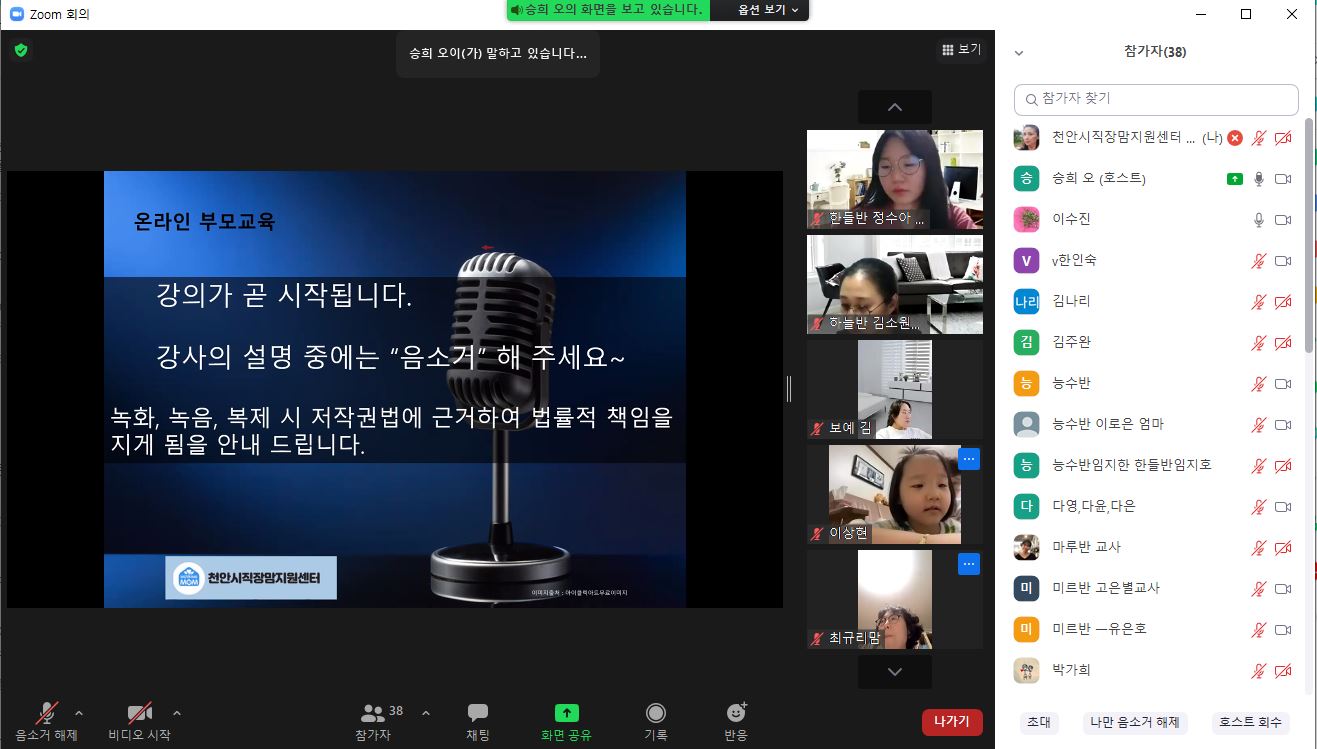This screenshot has height=749, width=1317.
Task: Click the red 나가기 leave button
Action: click(x=951, y=722)
